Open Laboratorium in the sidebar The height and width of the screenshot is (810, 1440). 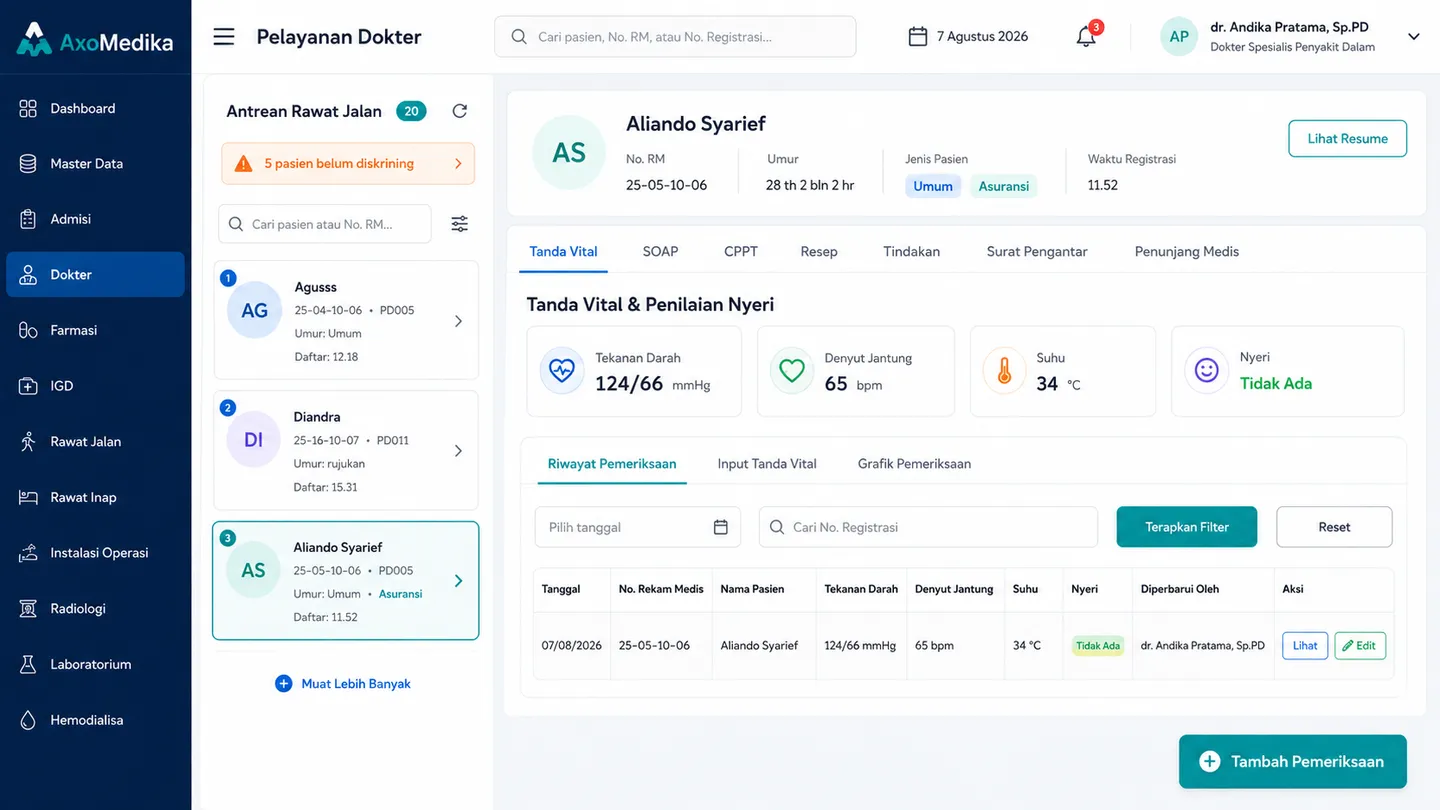[x=95, y=664]
